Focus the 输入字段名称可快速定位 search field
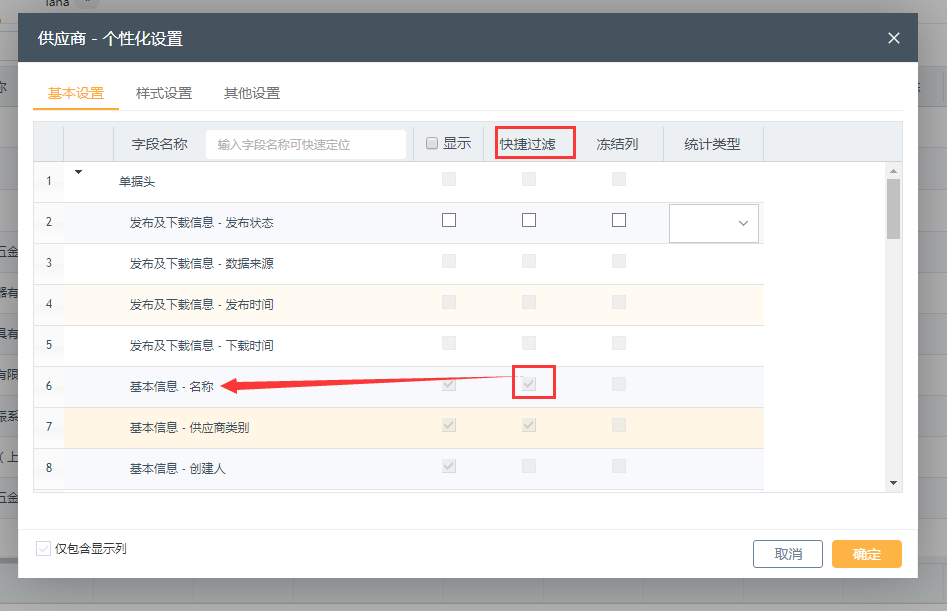Screen dimensions: 947x611 tap(306, 144)
